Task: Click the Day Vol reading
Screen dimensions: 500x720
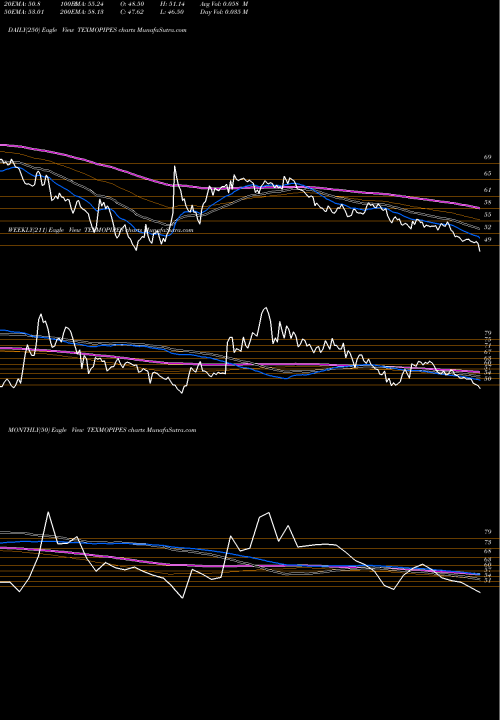Action: click(224, 12)
